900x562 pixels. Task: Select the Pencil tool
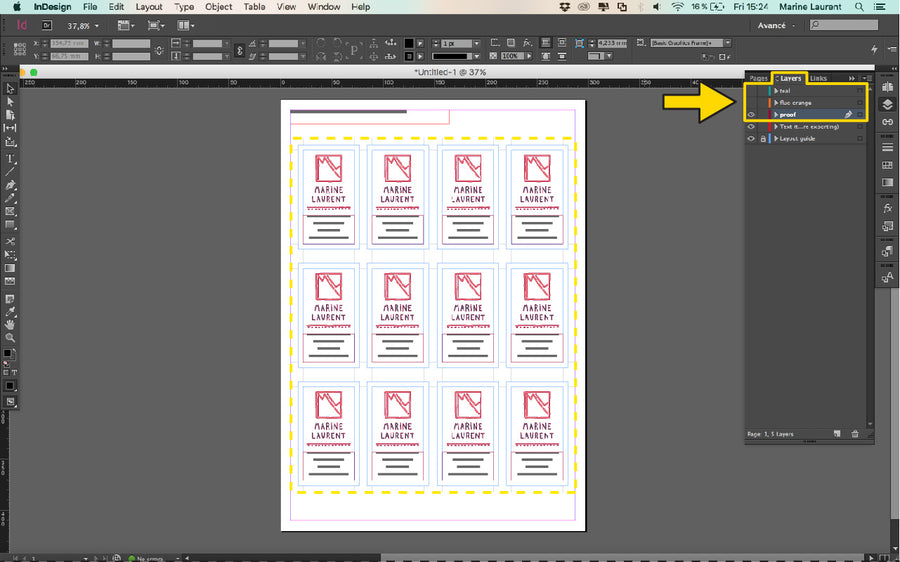tap(10, 198)
